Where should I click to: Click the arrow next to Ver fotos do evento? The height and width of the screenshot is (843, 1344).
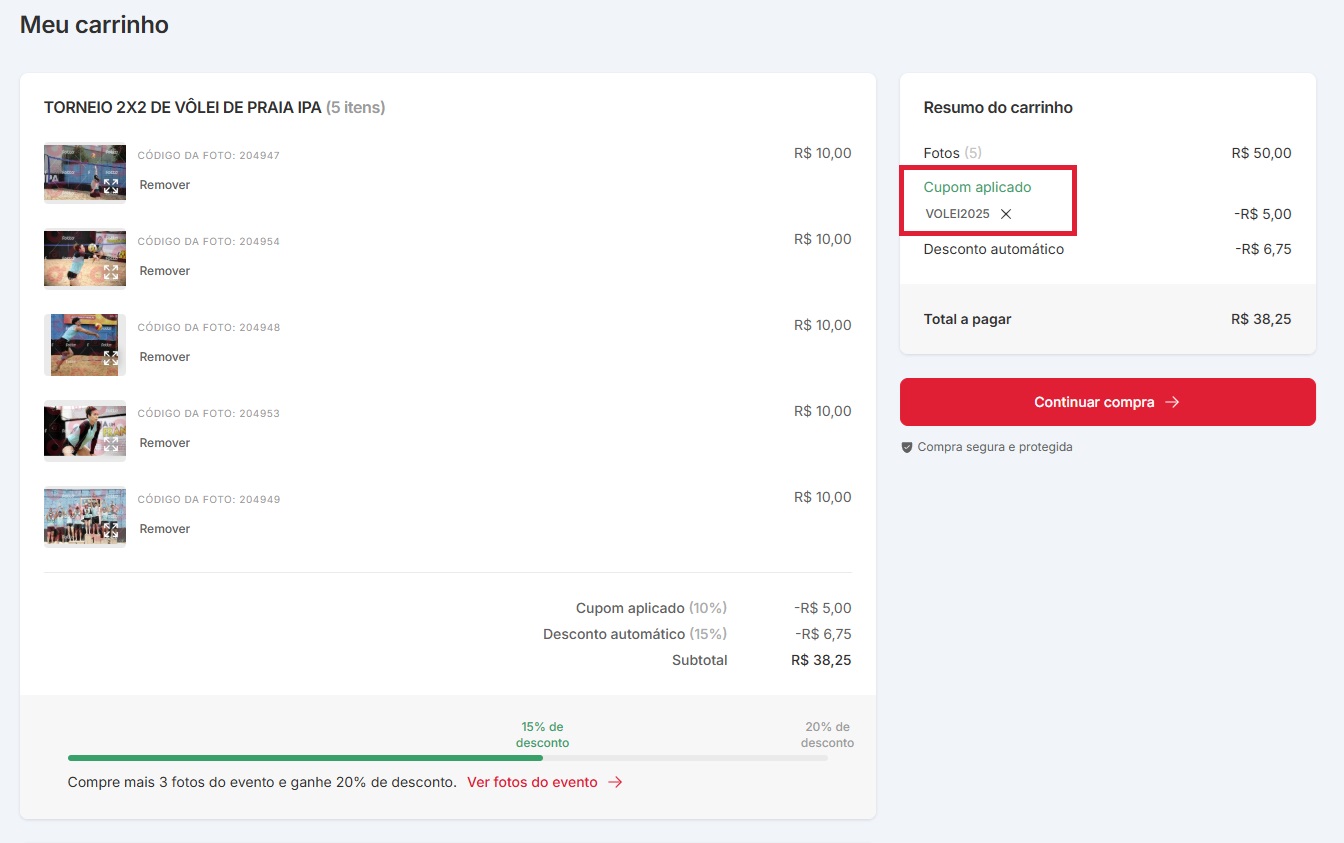pyautogui.click(x=615, y=782)
